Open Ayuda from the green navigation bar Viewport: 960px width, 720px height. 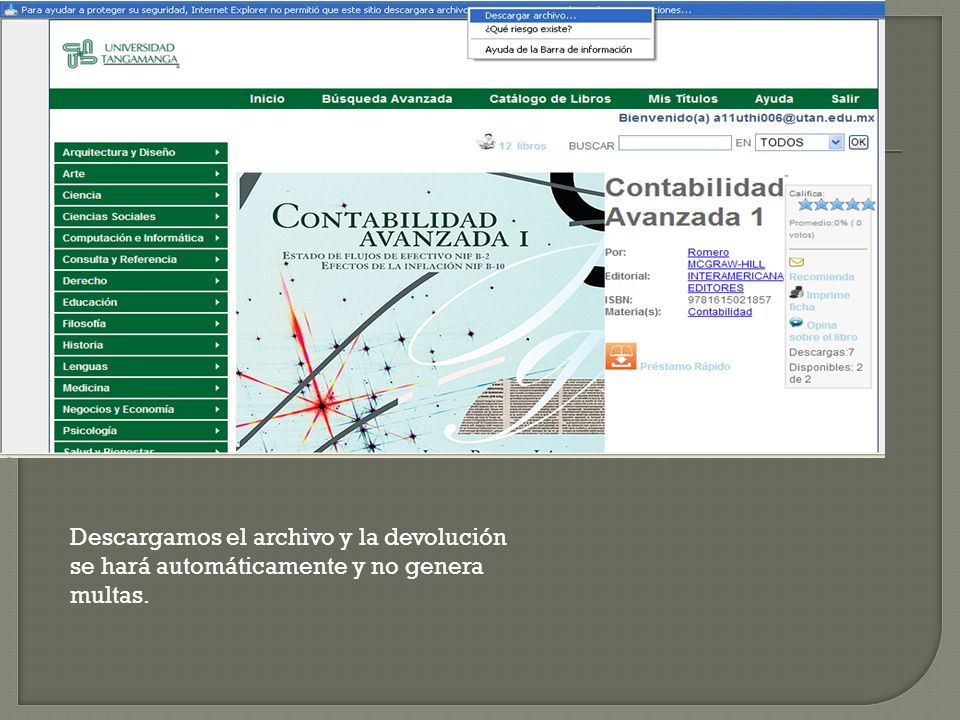point(774,99)
